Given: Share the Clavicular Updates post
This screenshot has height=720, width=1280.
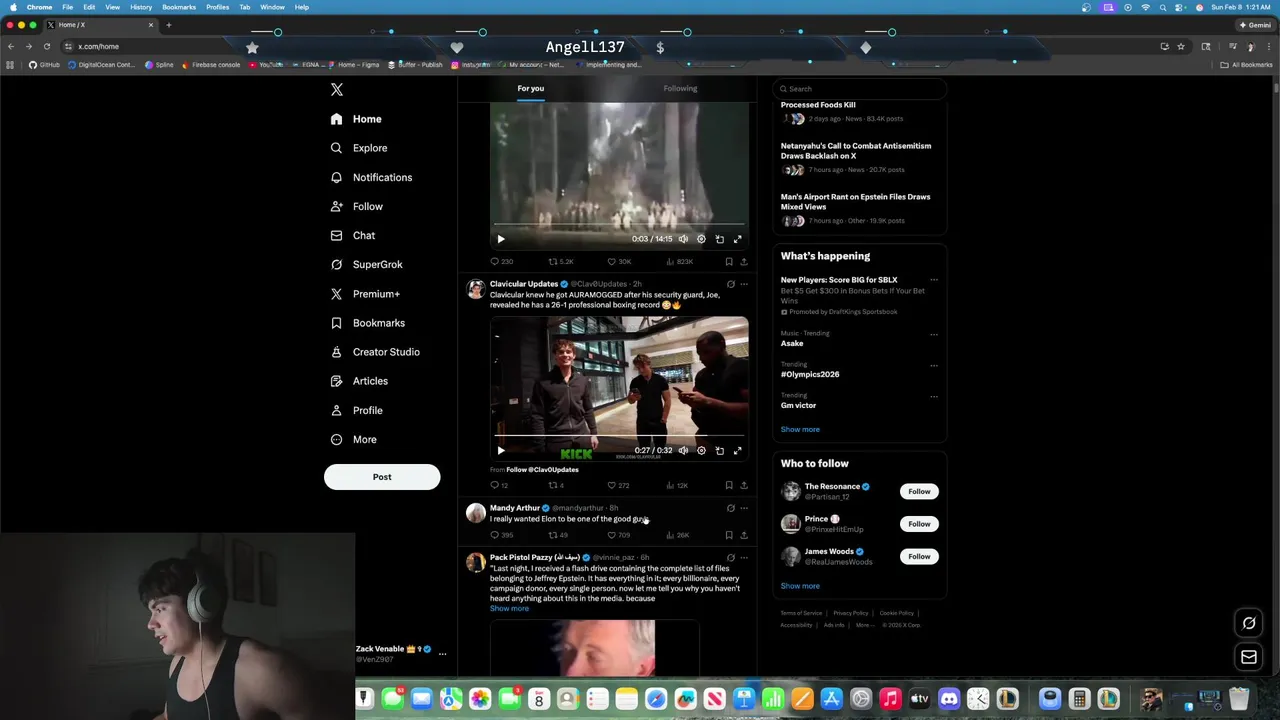Looking at the screenshot, I should (x=743, y=485).
